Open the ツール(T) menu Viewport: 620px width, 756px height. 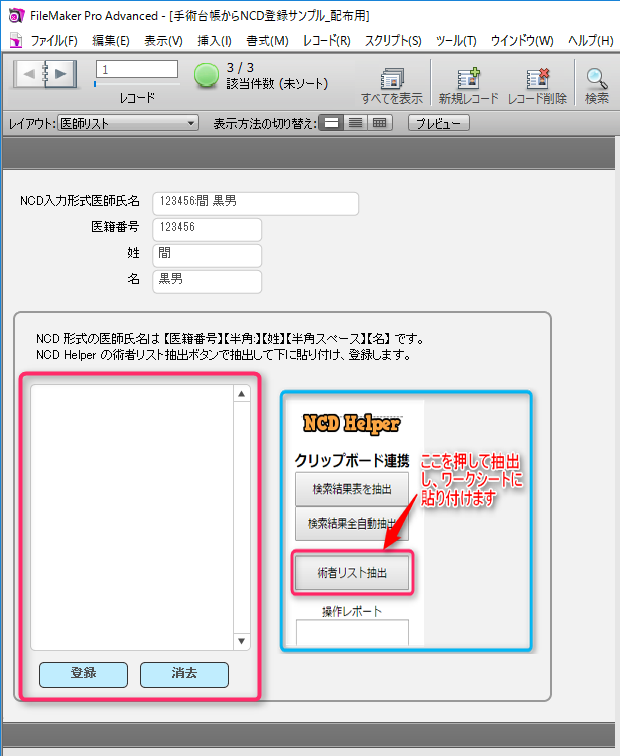pos(456,40)
